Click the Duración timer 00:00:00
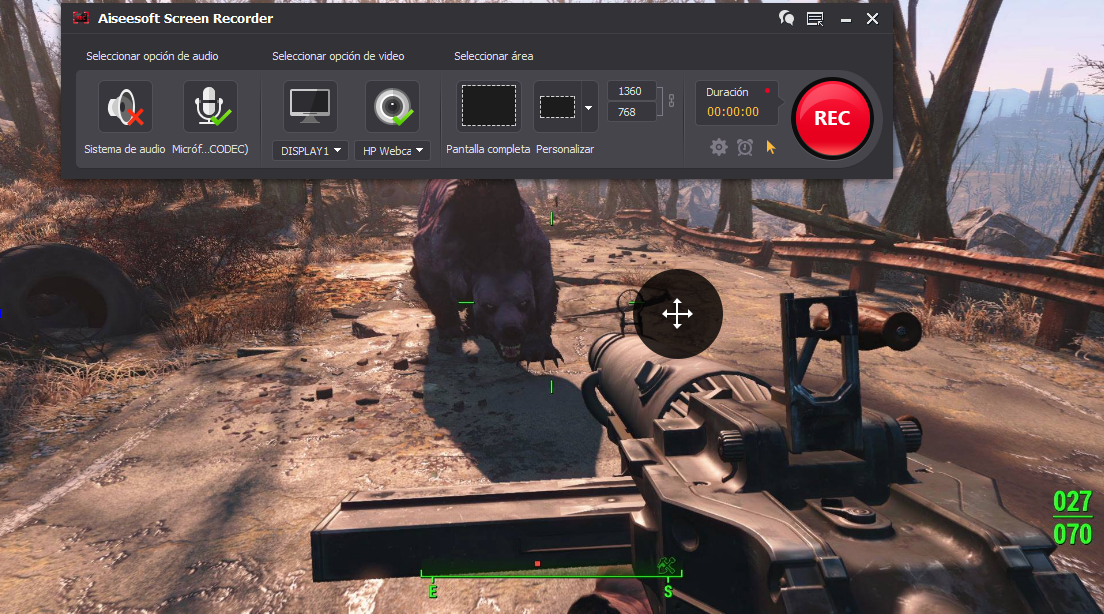 point(733,112)
